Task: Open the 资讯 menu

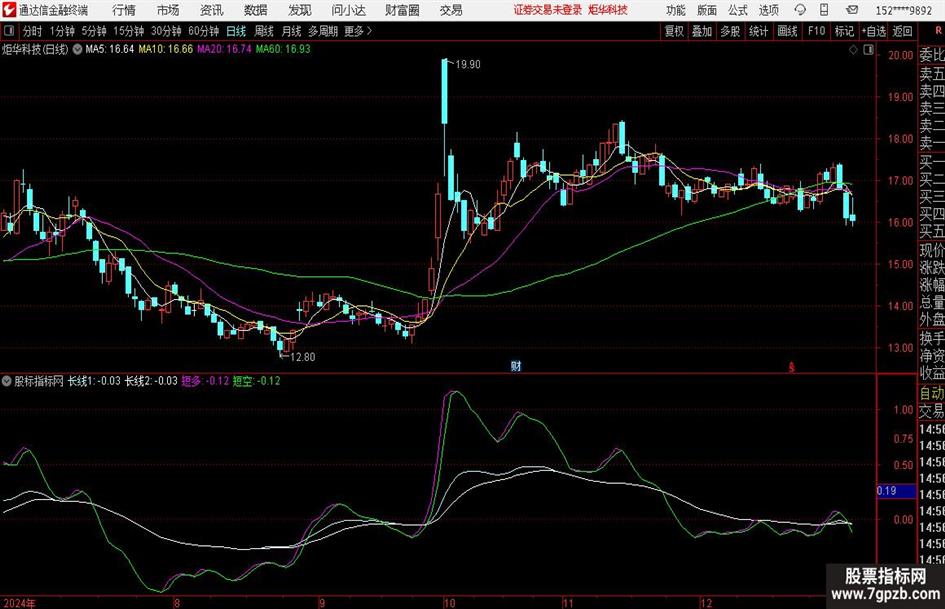Action: pos(212,10)
